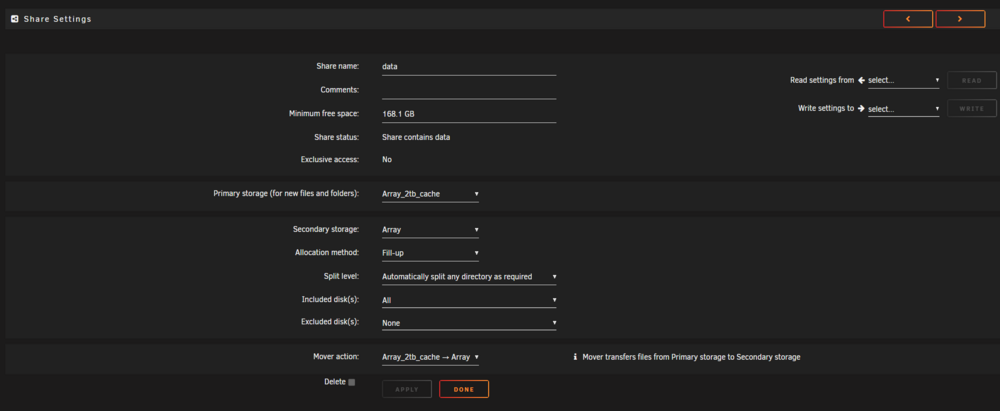The width and height of the screenshot is (1000, 411).
Task: Click the 'Exclusive access:' label
Action: pyautogui.click(x=330, y=160)
